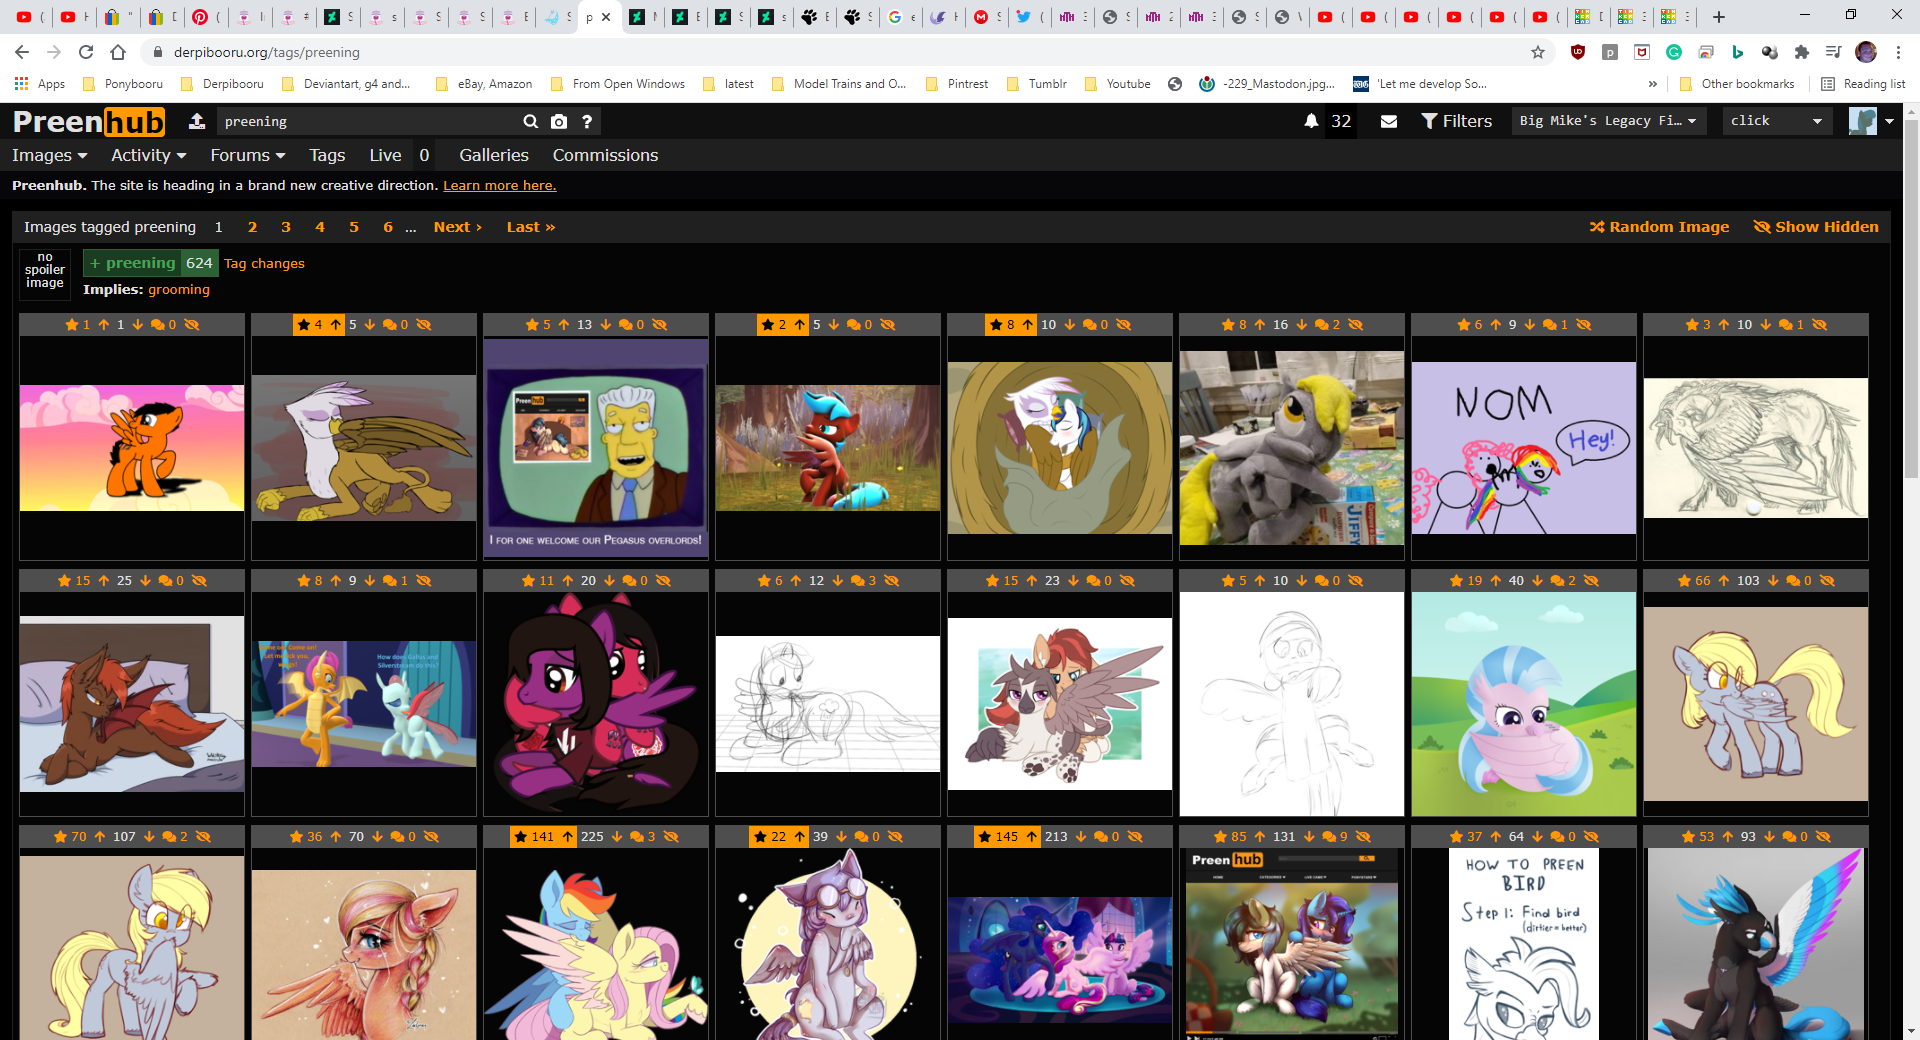Open the 'How to Preen Bird' thumbnail
The width and height of the screenshot is (1920, 1040).
coord(1524,944)
